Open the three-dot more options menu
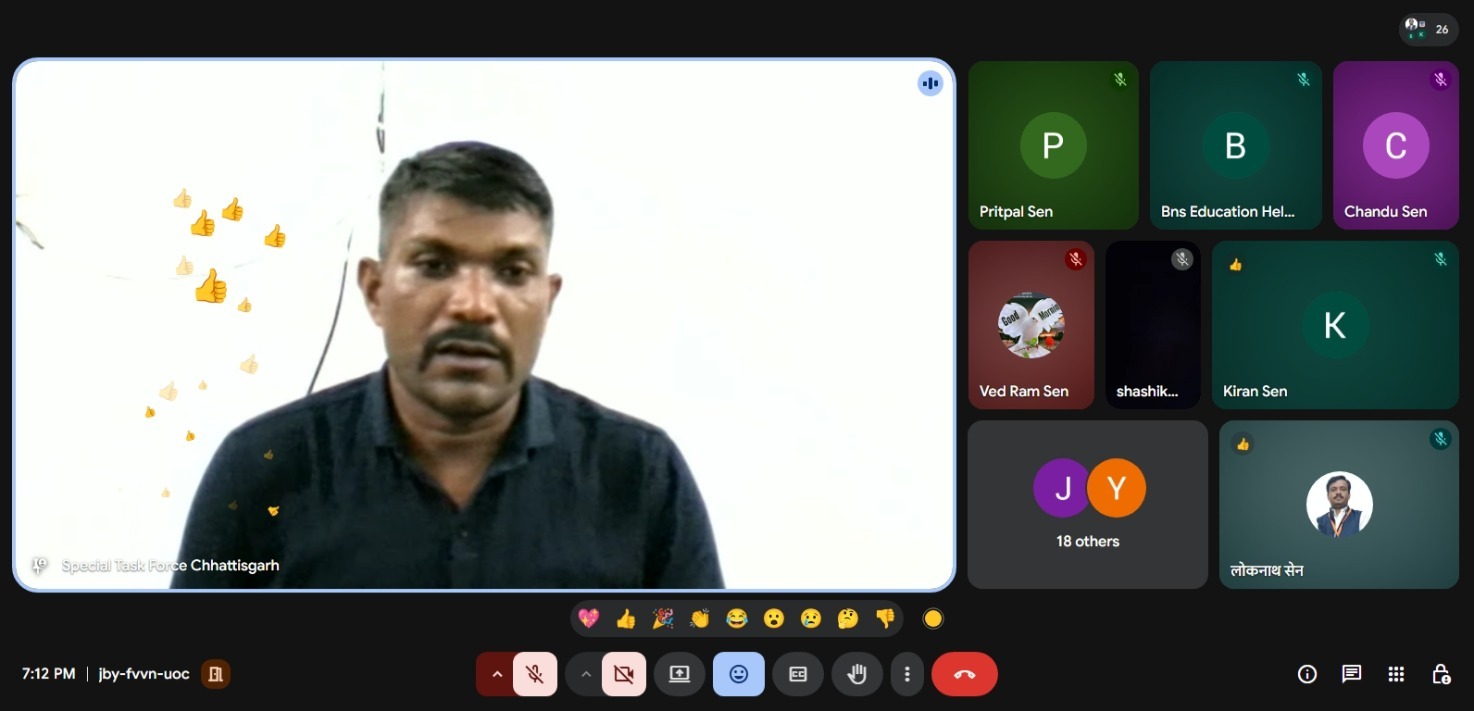Image resolution: width=1474 pixels, height=711 pixels. click(x=907, y=674)
